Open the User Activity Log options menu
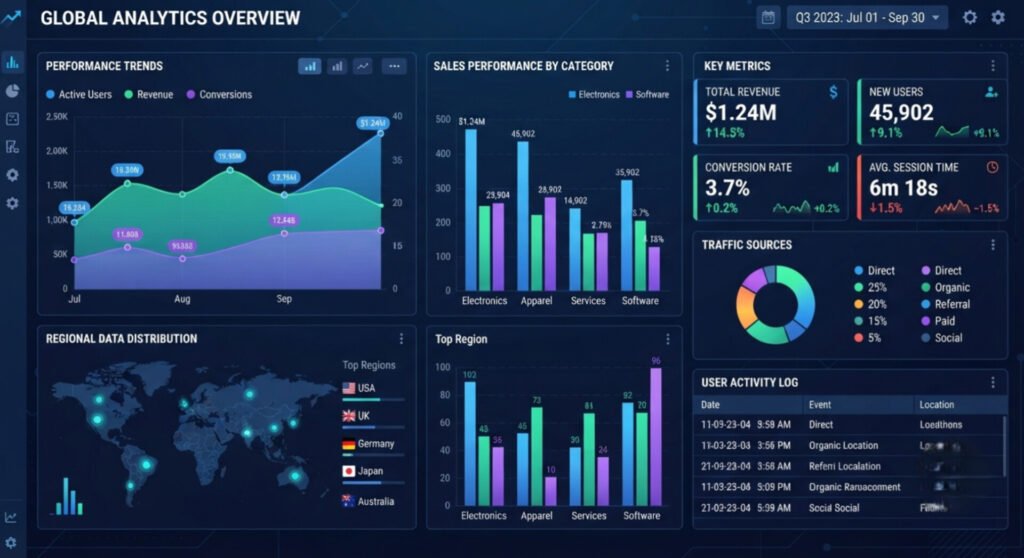The height and width of the screenshot is (558, 1024). (x=993, y=382)
